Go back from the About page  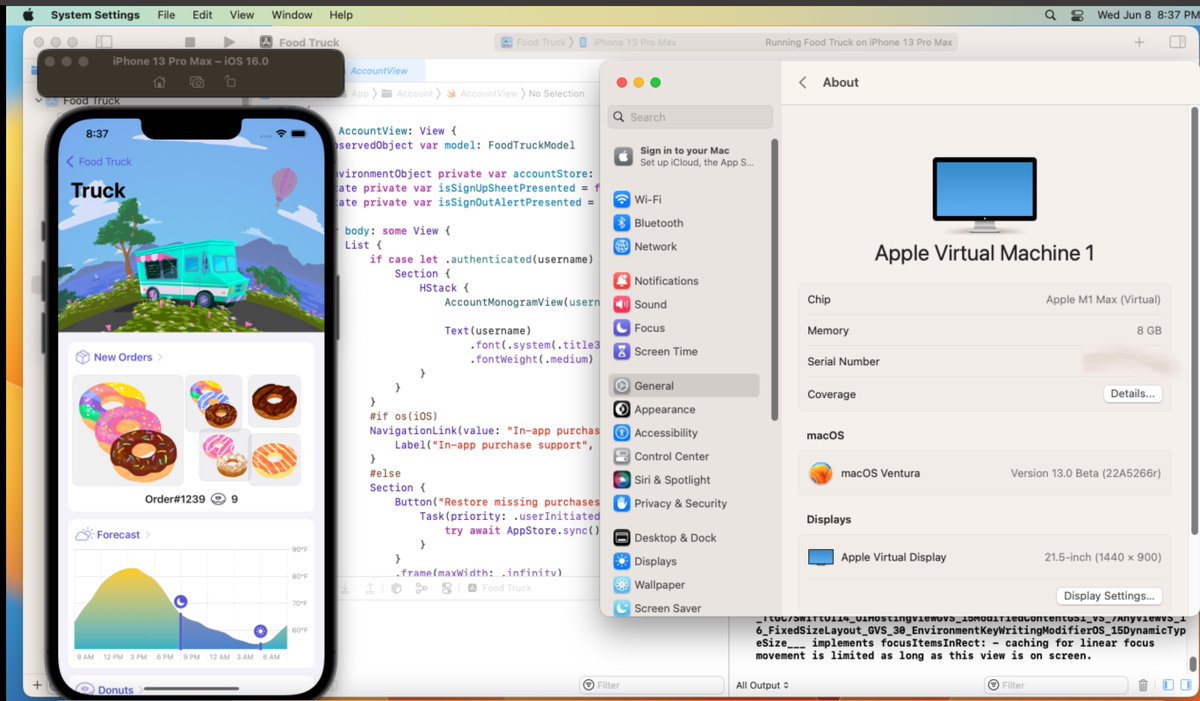click(x=802, y=82)
